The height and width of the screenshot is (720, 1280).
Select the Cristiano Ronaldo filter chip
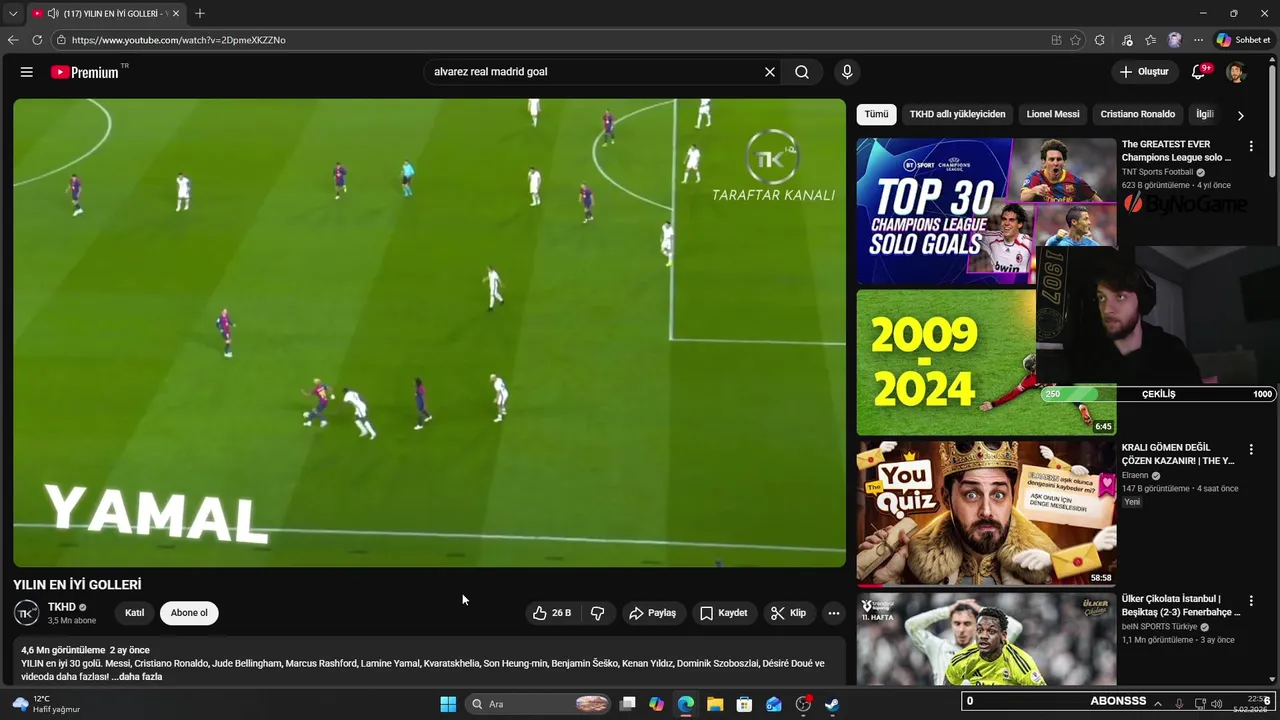click(x=1137, y=114)
